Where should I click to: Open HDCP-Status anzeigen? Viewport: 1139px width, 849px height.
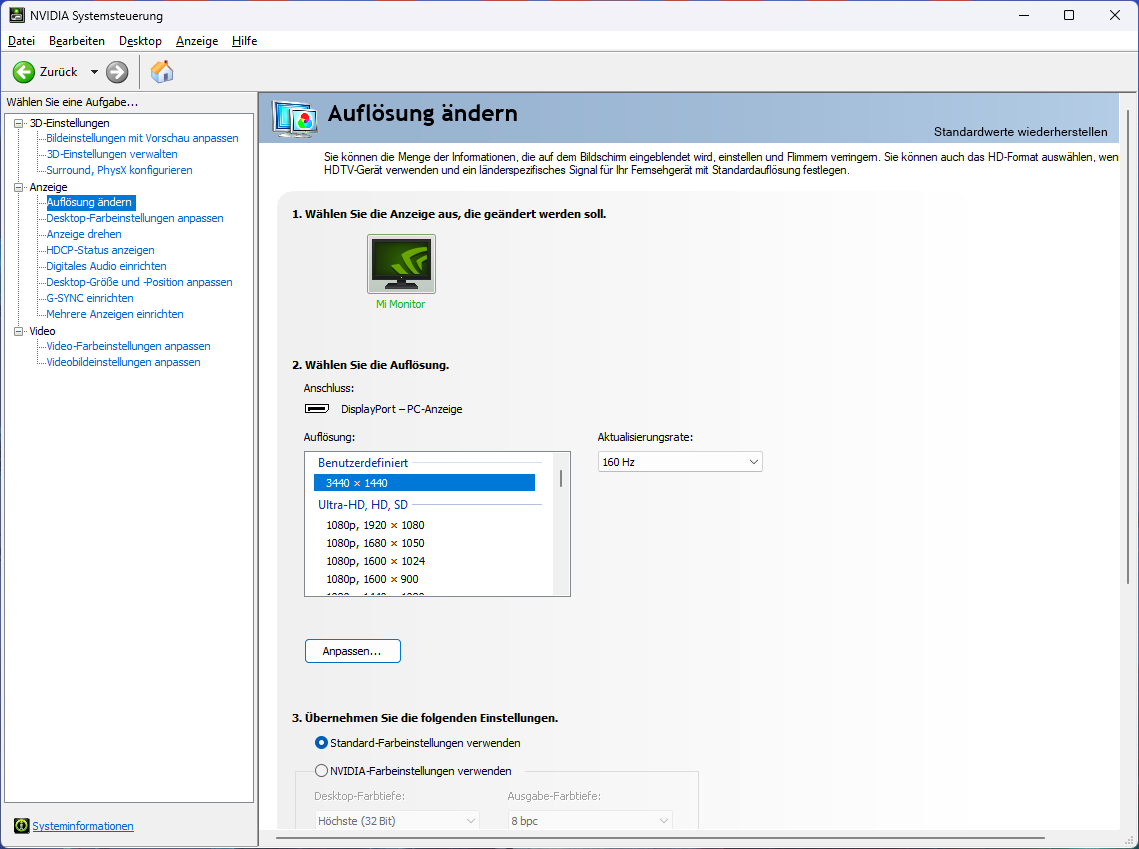[x=100, y=250]
